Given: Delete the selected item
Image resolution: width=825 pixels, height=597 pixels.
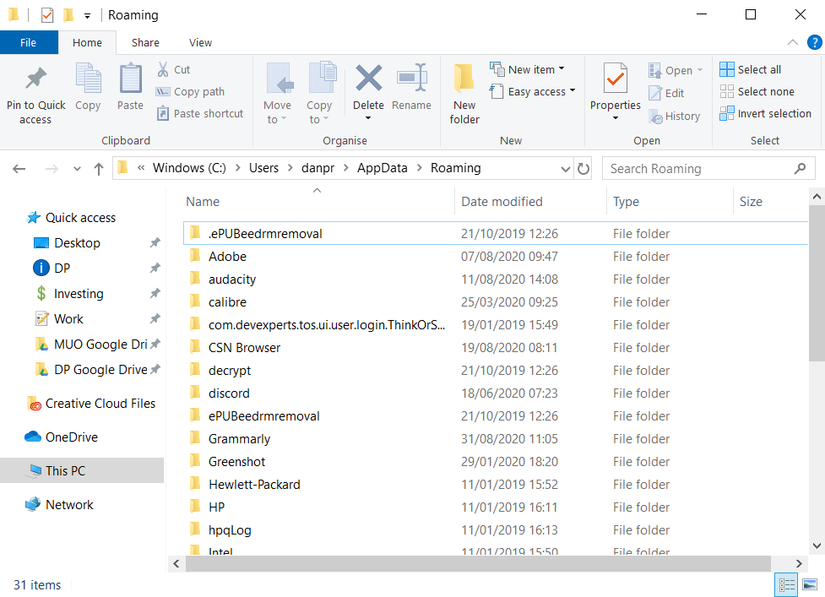Looking at the screenshot, I should coord(368,90).
